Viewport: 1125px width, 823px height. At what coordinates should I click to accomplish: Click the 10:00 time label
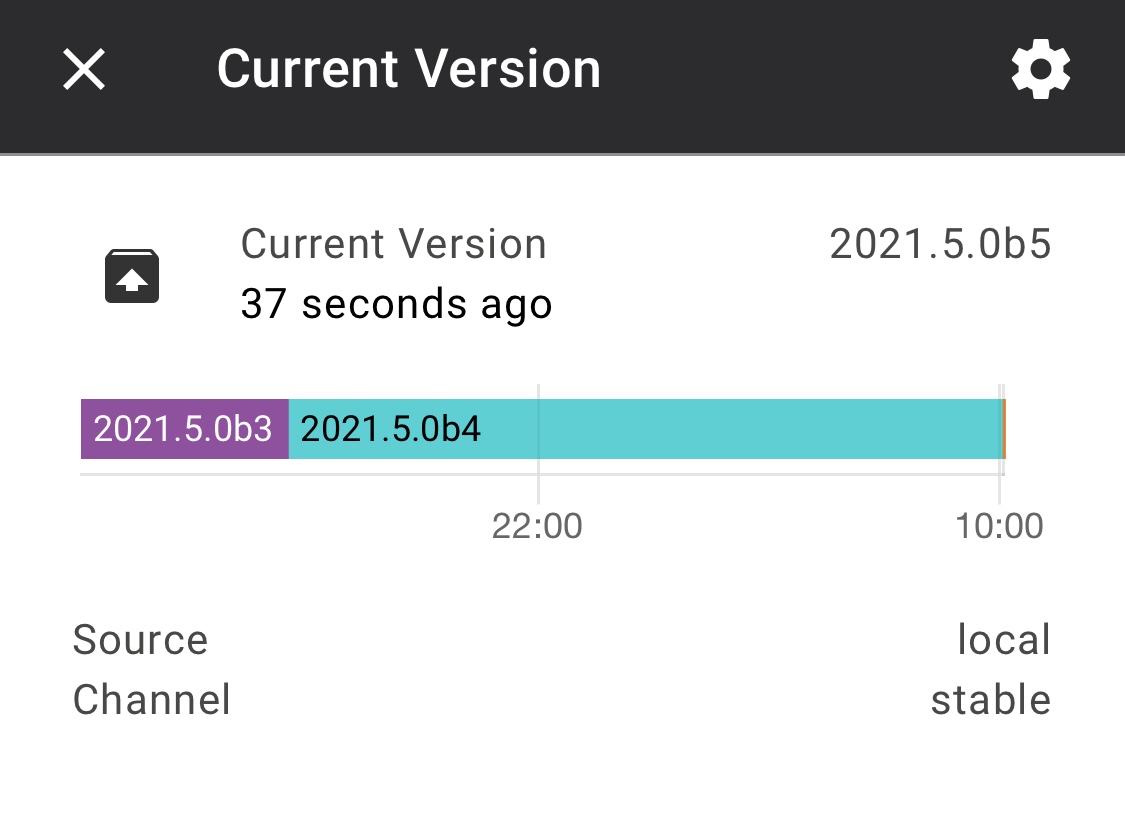[1001, 525]
